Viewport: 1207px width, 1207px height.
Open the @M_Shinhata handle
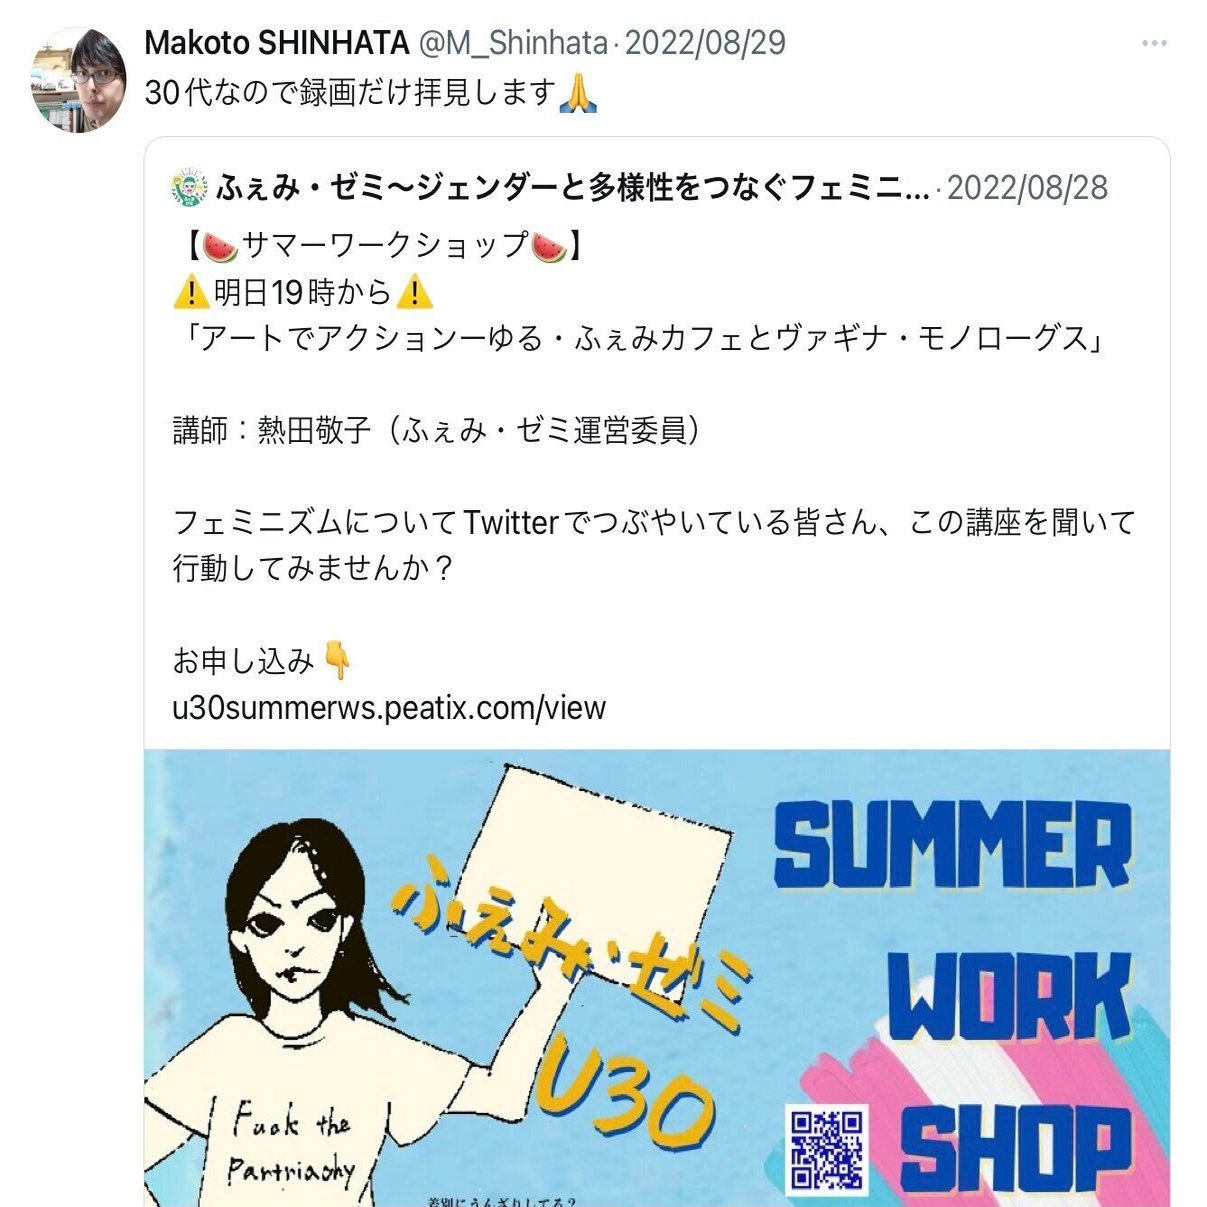pyautogui.click(x=512, y=43)
